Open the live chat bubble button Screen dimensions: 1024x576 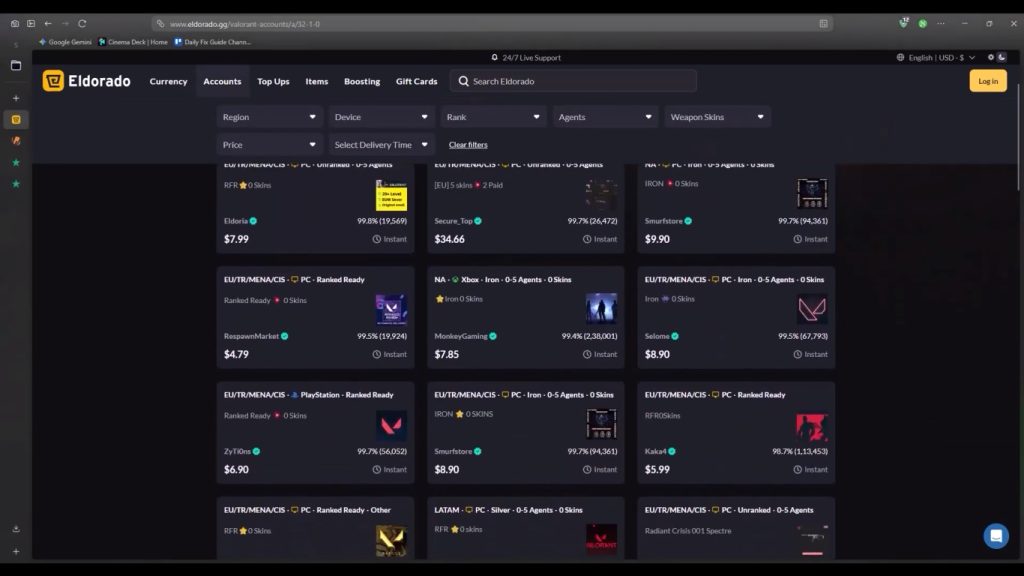tap(996, 536)
